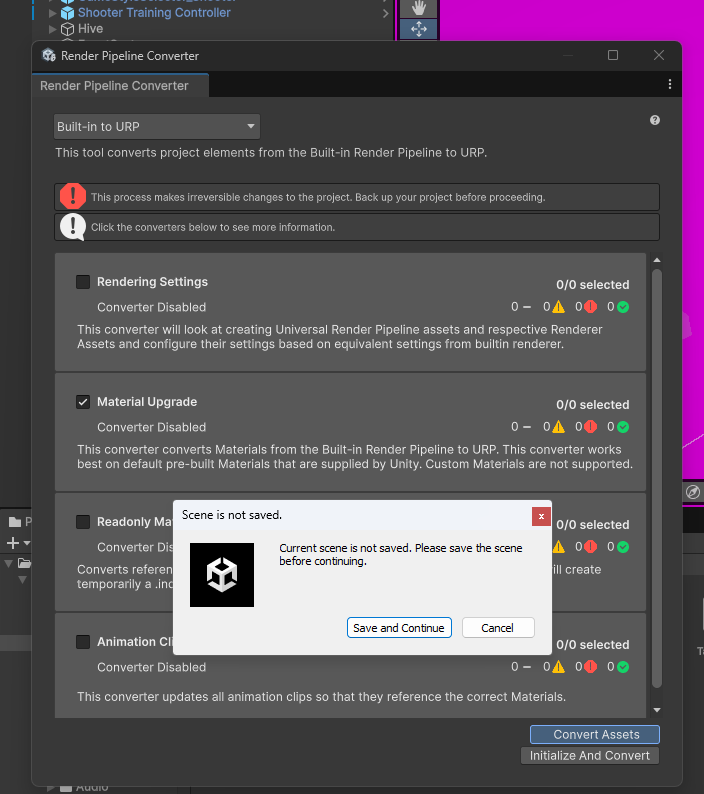Click the white info speech bubble icon
The height and width of the screenshot is (794, 704).
(x=73, y=227)
